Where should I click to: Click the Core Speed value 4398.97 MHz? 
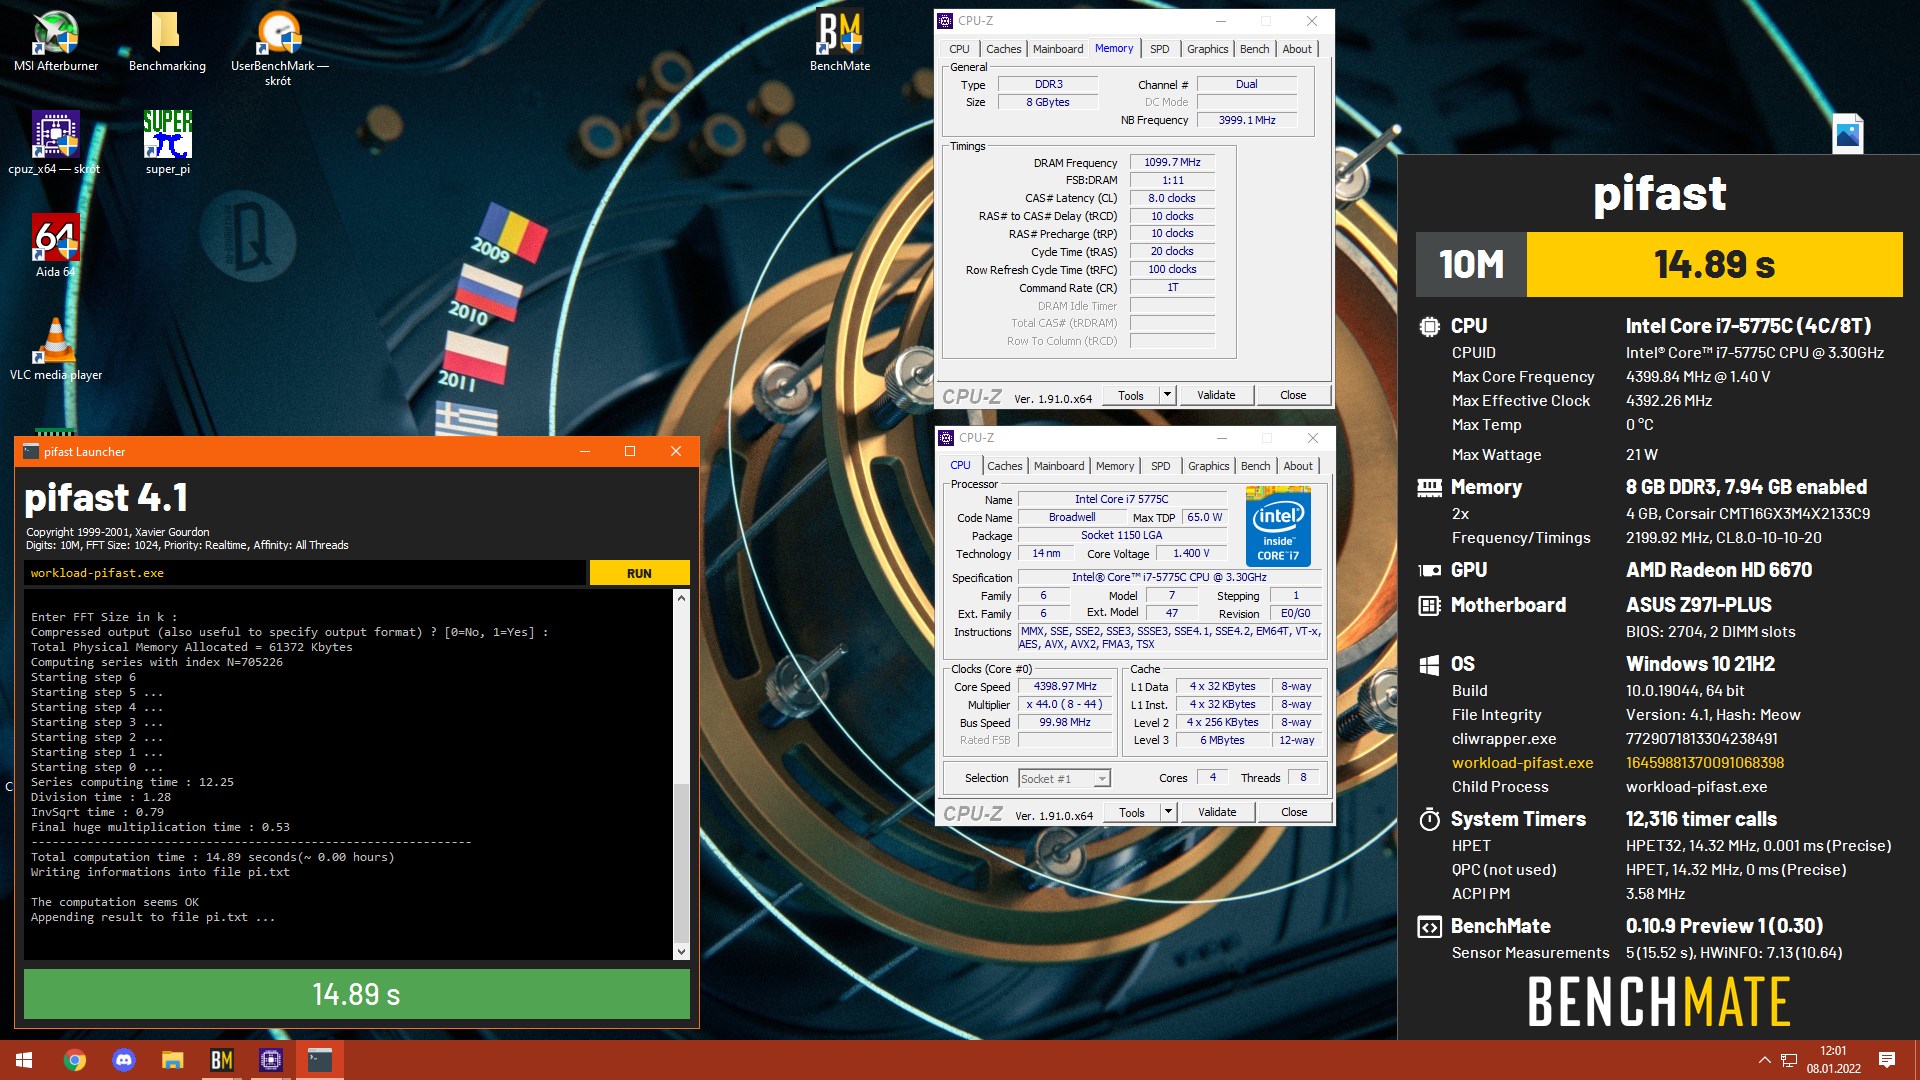pos(1065,686)
